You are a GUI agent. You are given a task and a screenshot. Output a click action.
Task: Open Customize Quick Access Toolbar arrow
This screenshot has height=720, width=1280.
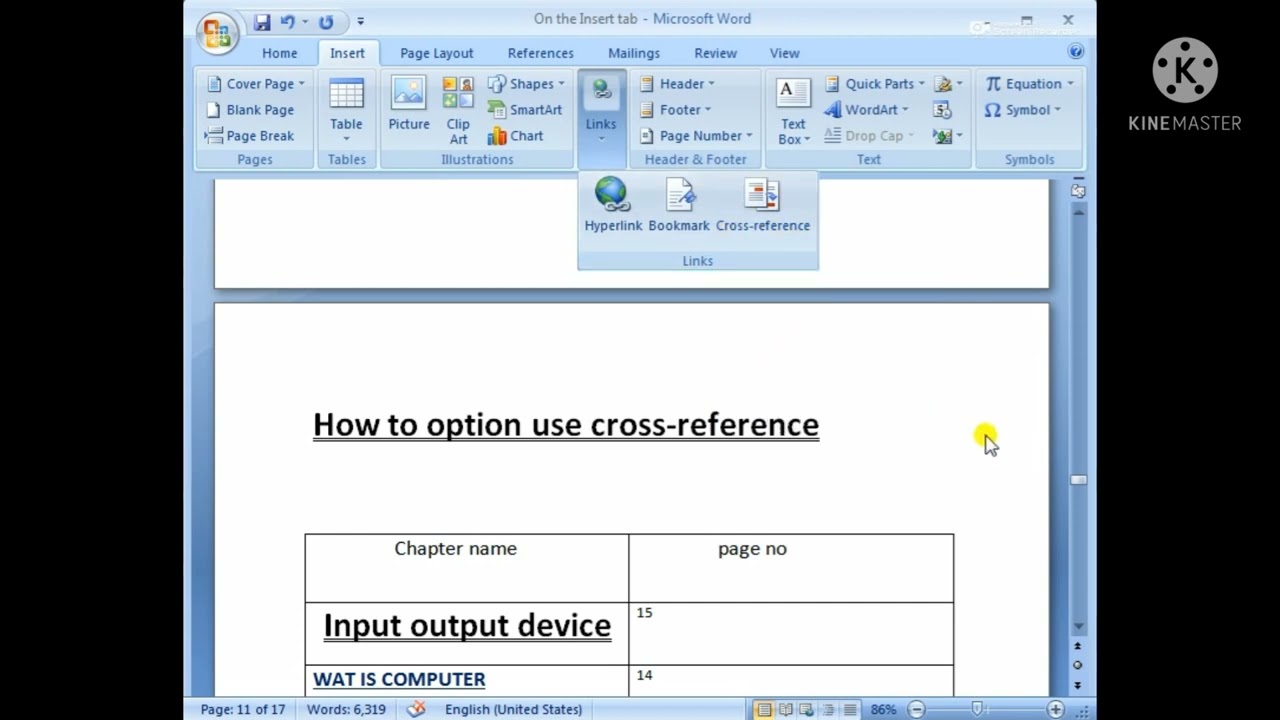361,22
